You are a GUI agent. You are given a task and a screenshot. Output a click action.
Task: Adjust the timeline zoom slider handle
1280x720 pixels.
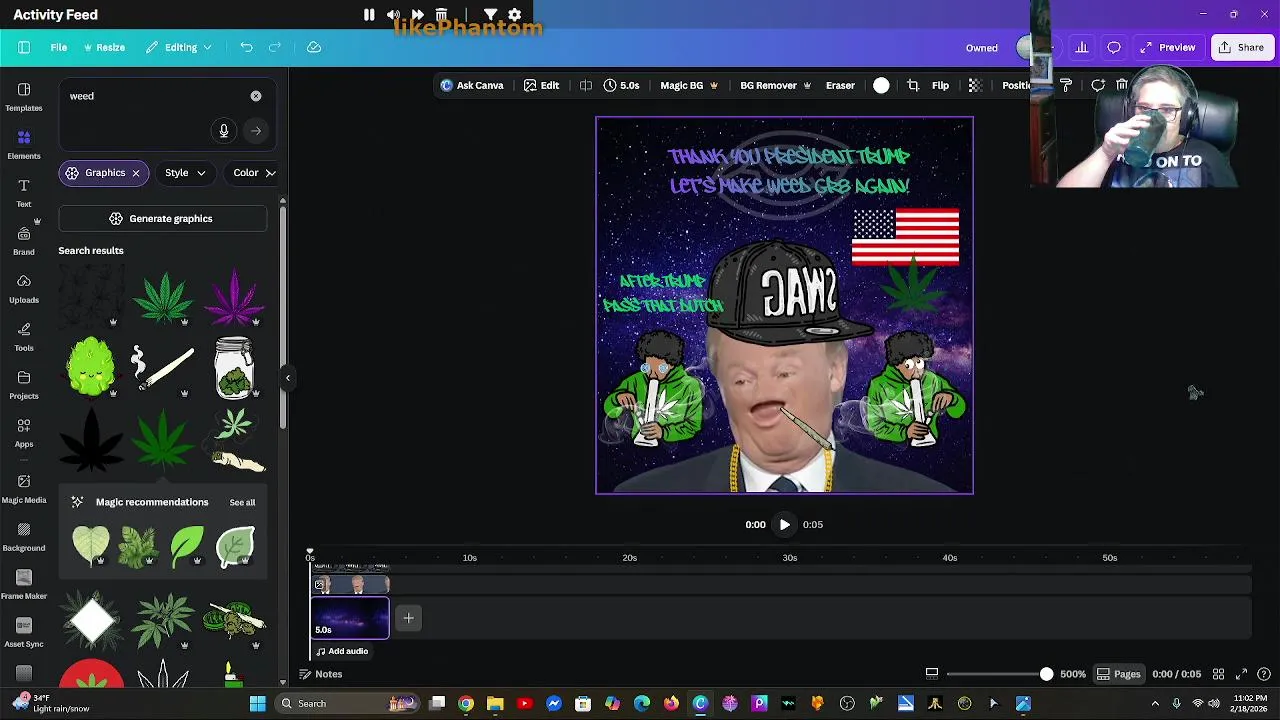tap(1046, 674)
